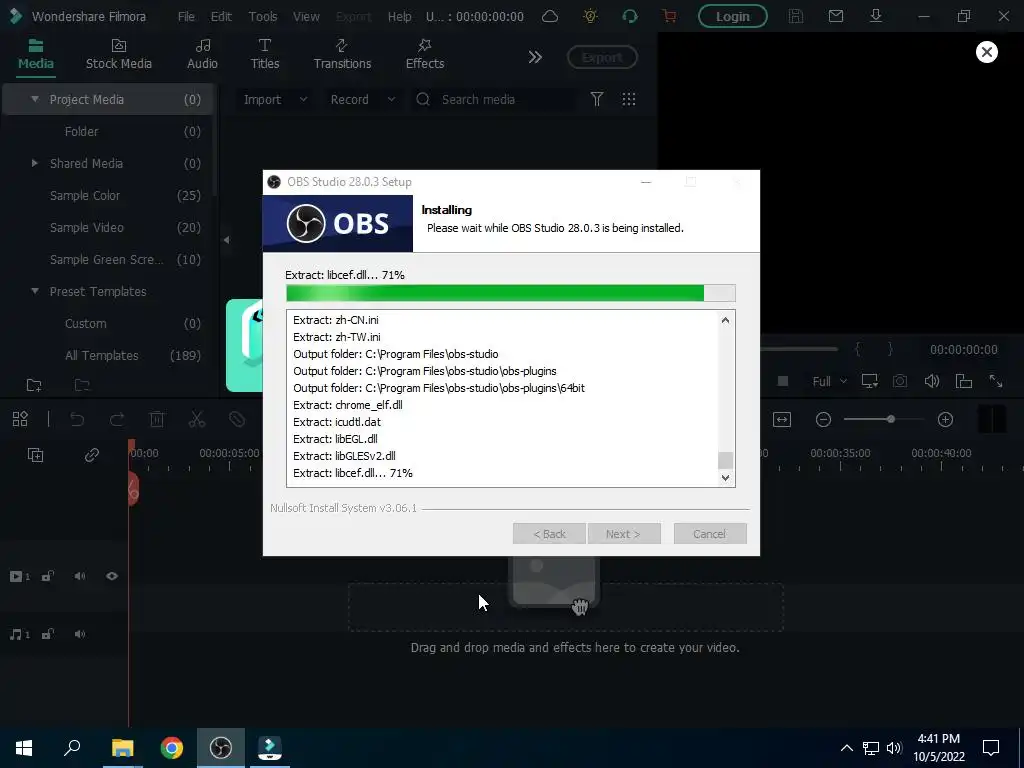The image size is (1024, 768).
Task: Click the redo arrow in timeline toolbar
Action: coord(117,419)
